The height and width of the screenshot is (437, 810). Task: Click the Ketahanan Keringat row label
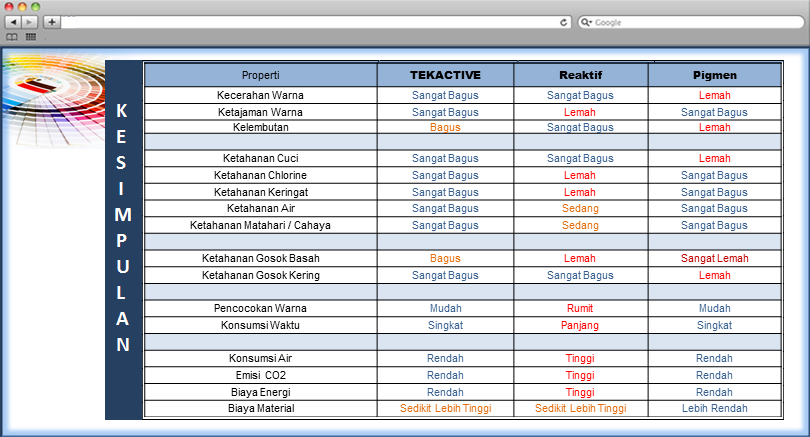pos(261,192)
